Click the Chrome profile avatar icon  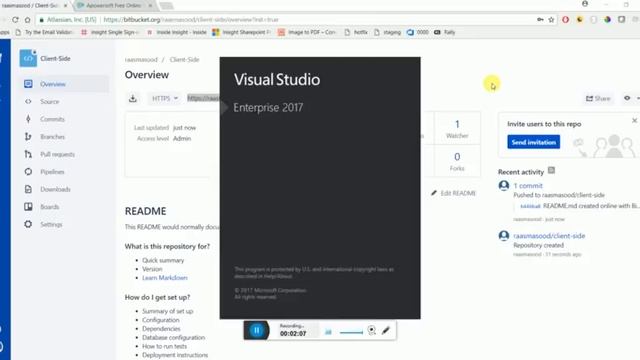point(585,4)
